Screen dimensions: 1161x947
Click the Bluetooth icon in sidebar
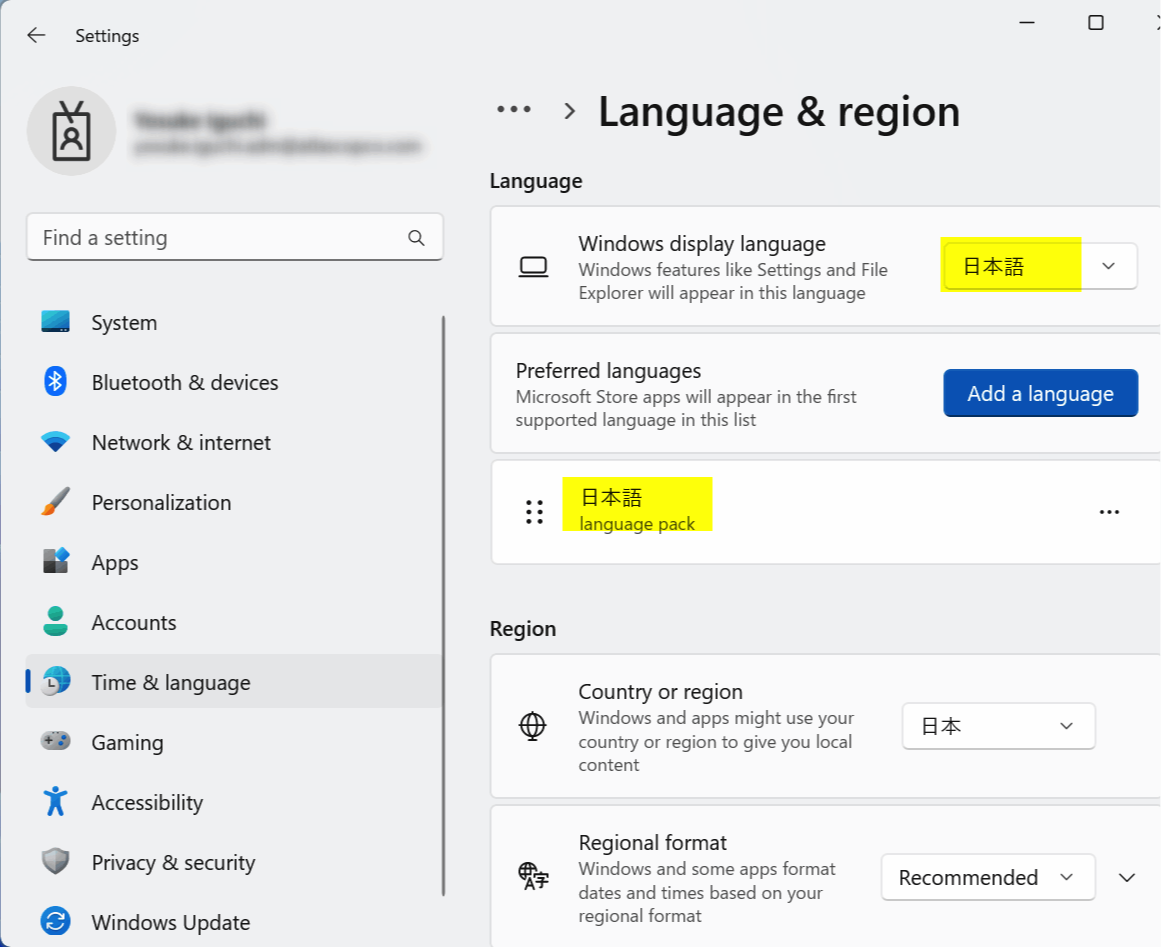click(x=56, y=382)
